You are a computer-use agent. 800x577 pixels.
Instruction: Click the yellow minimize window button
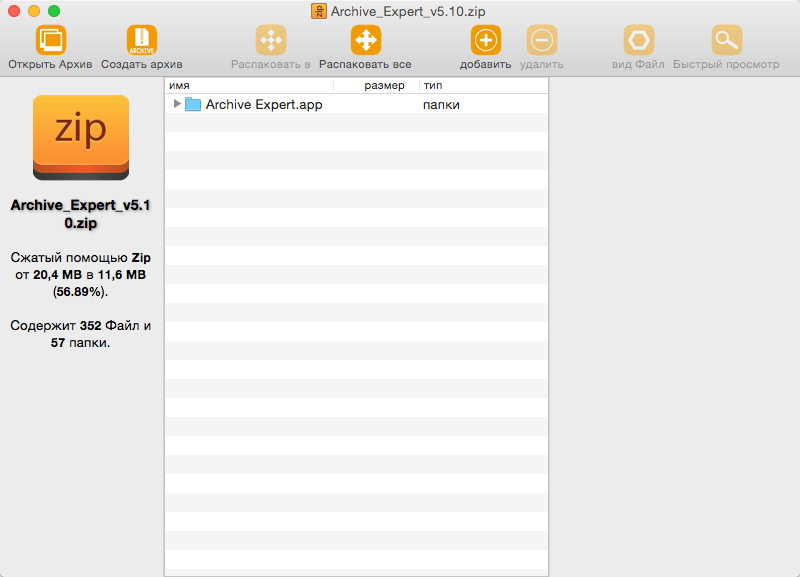[x=34, y=11]
